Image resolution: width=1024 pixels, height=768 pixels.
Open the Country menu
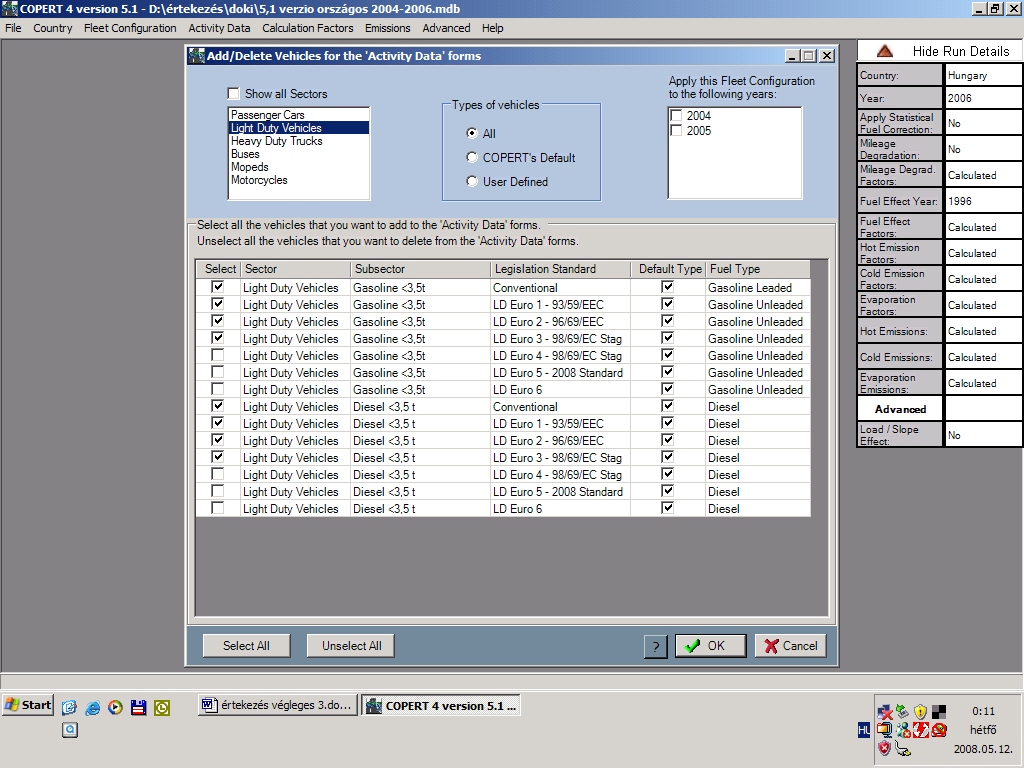(x=53, y=28)
